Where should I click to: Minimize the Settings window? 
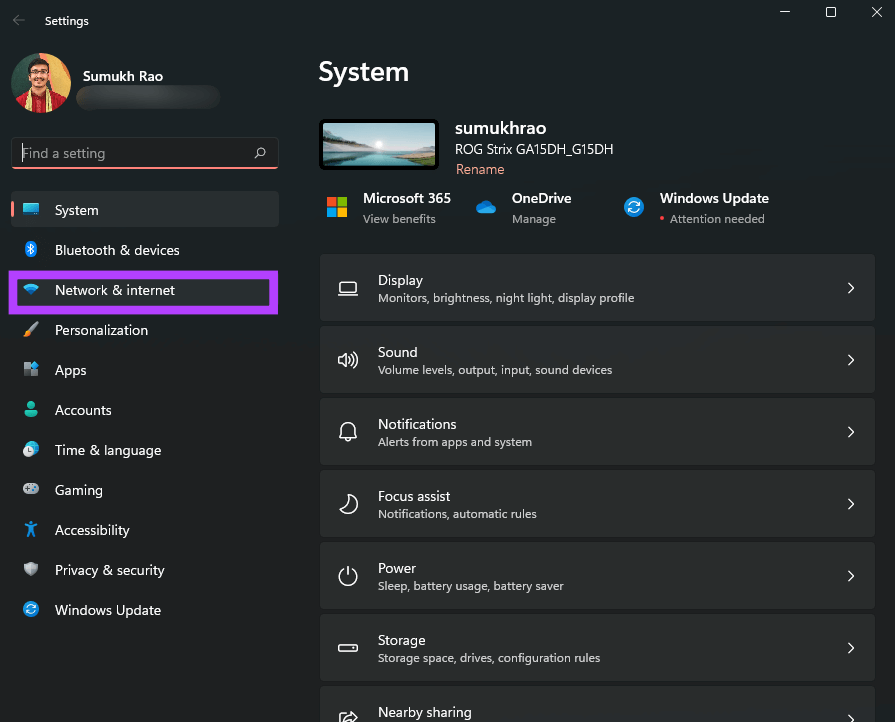point(785,12)
